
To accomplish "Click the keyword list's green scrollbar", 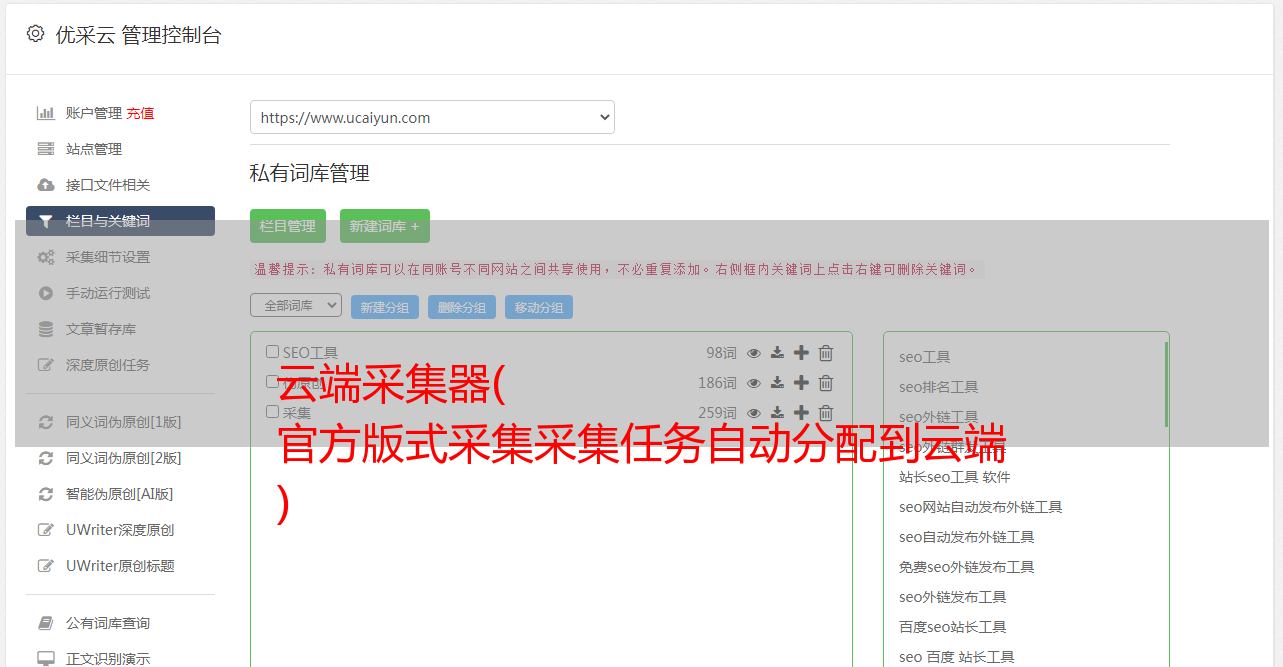I will point(1166,384).
